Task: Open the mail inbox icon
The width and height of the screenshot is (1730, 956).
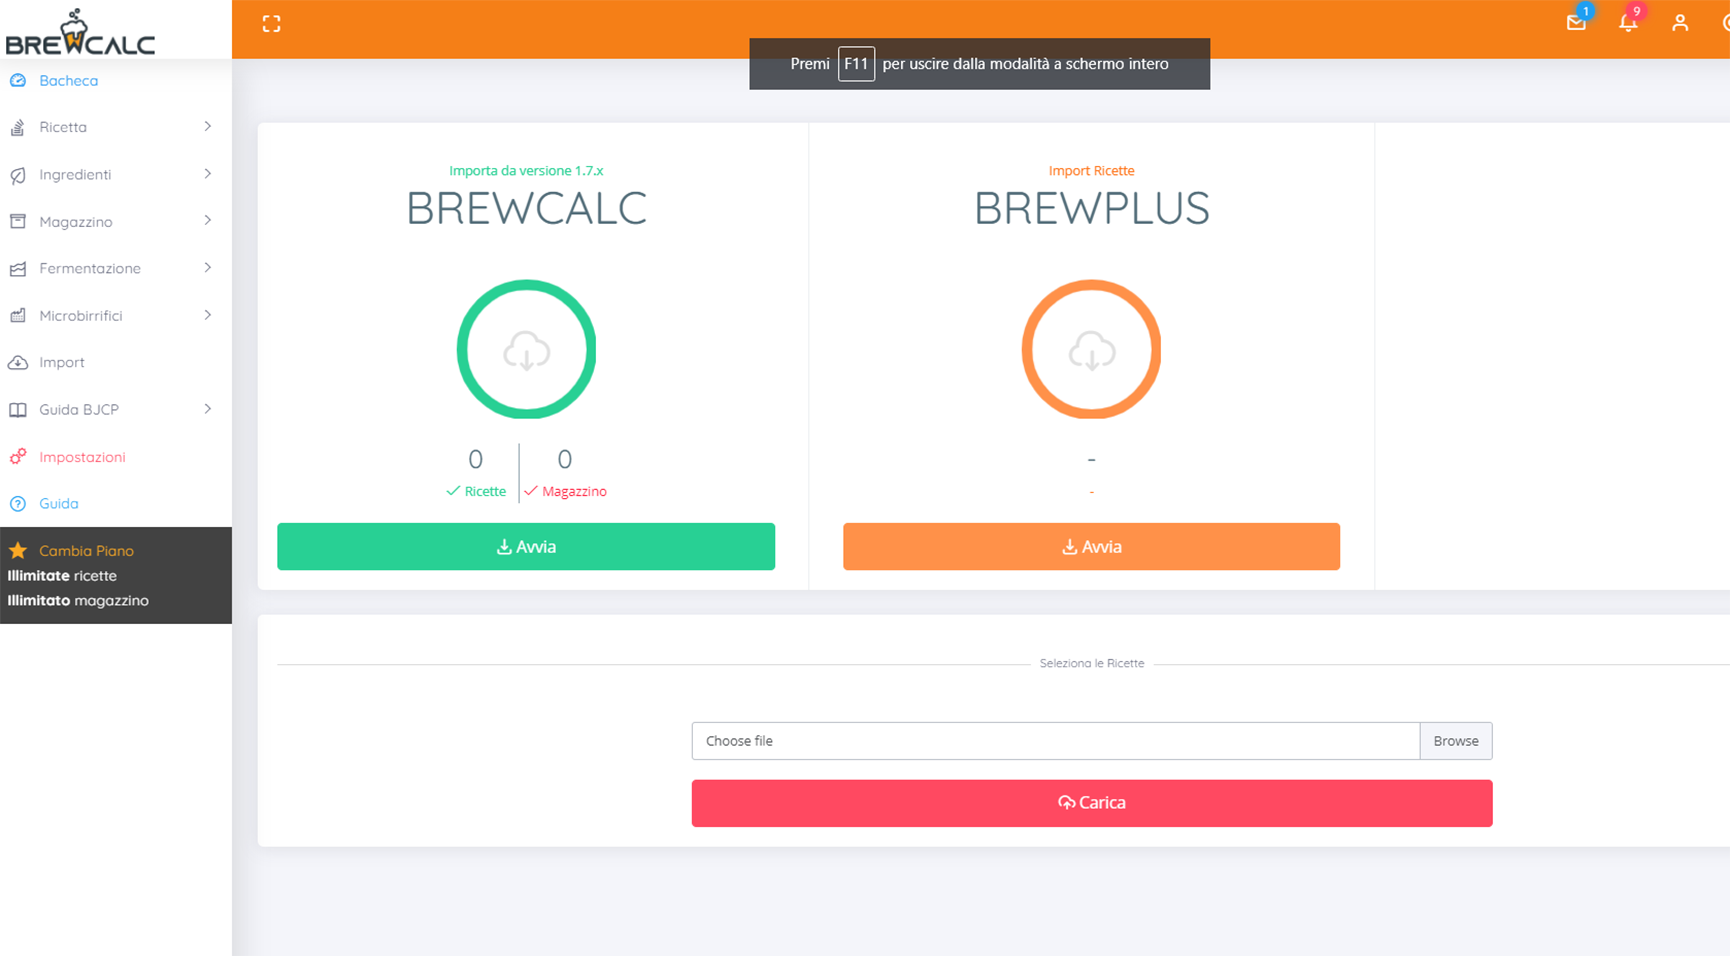Action: 1576,23
